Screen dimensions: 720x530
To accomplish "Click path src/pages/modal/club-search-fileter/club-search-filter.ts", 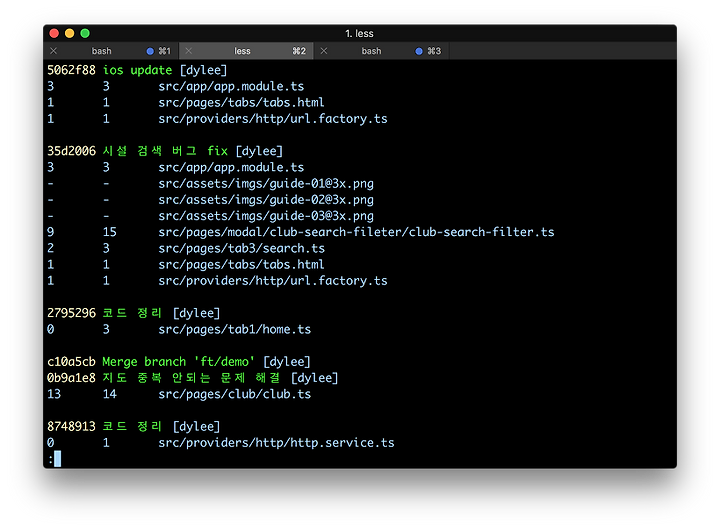I will [x=356, y=232].
